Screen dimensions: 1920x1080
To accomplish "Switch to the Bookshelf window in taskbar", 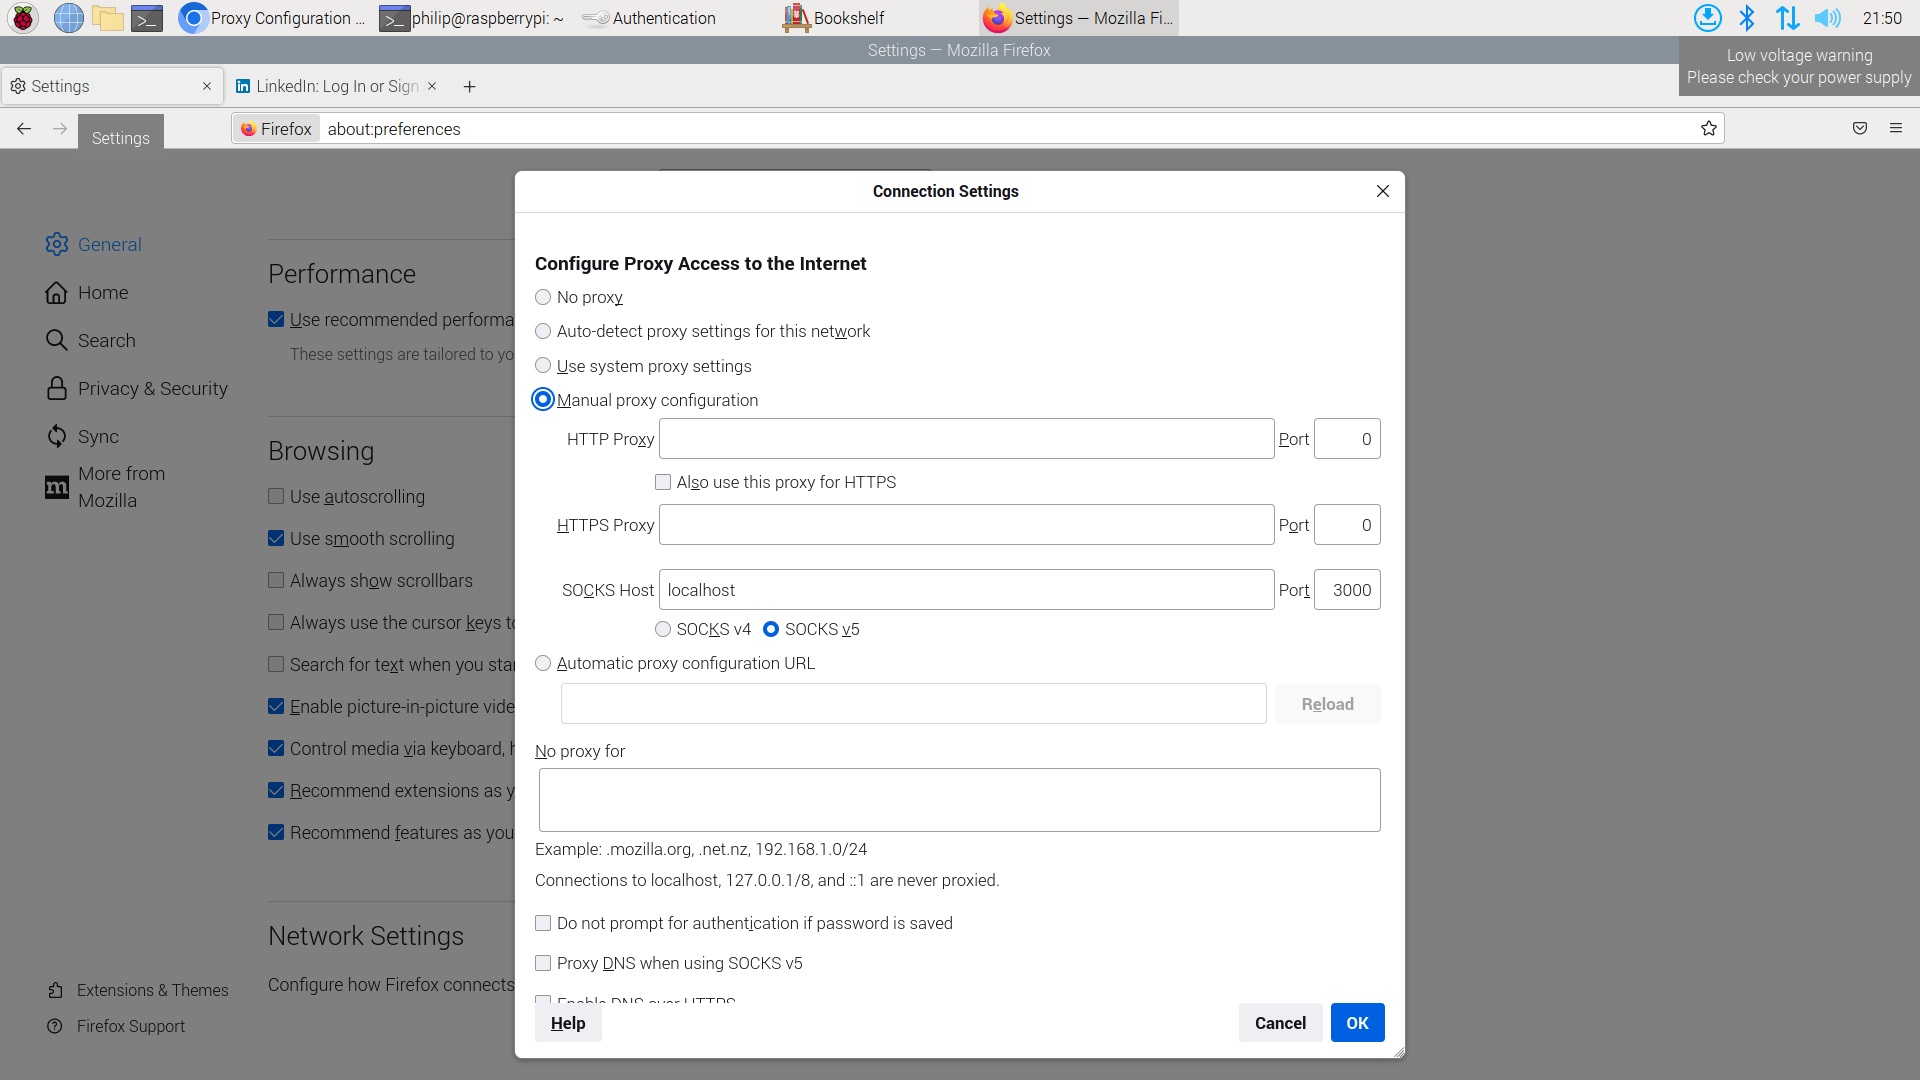I will [x=835, y=18].
